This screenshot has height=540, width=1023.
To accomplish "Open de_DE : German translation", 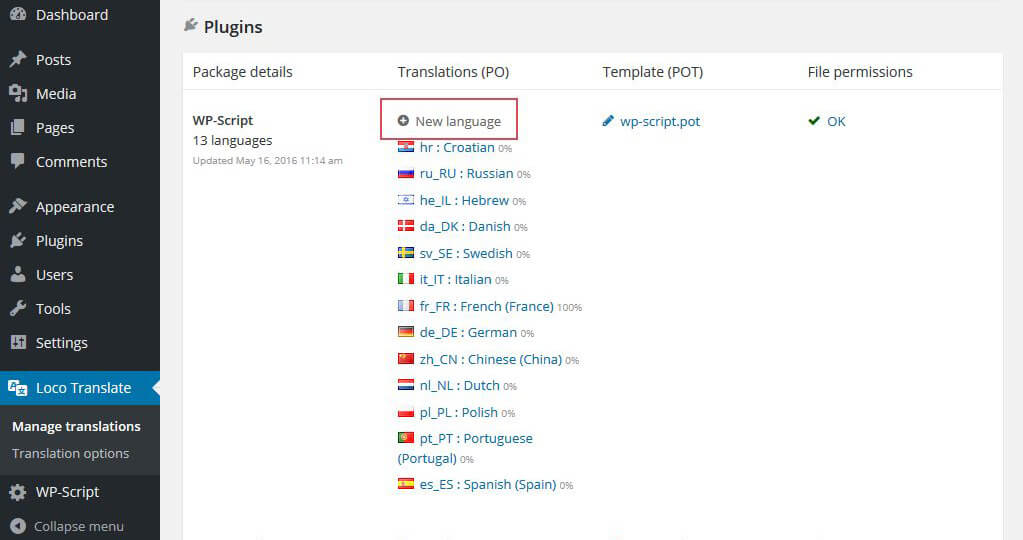I will click(468, 333).
